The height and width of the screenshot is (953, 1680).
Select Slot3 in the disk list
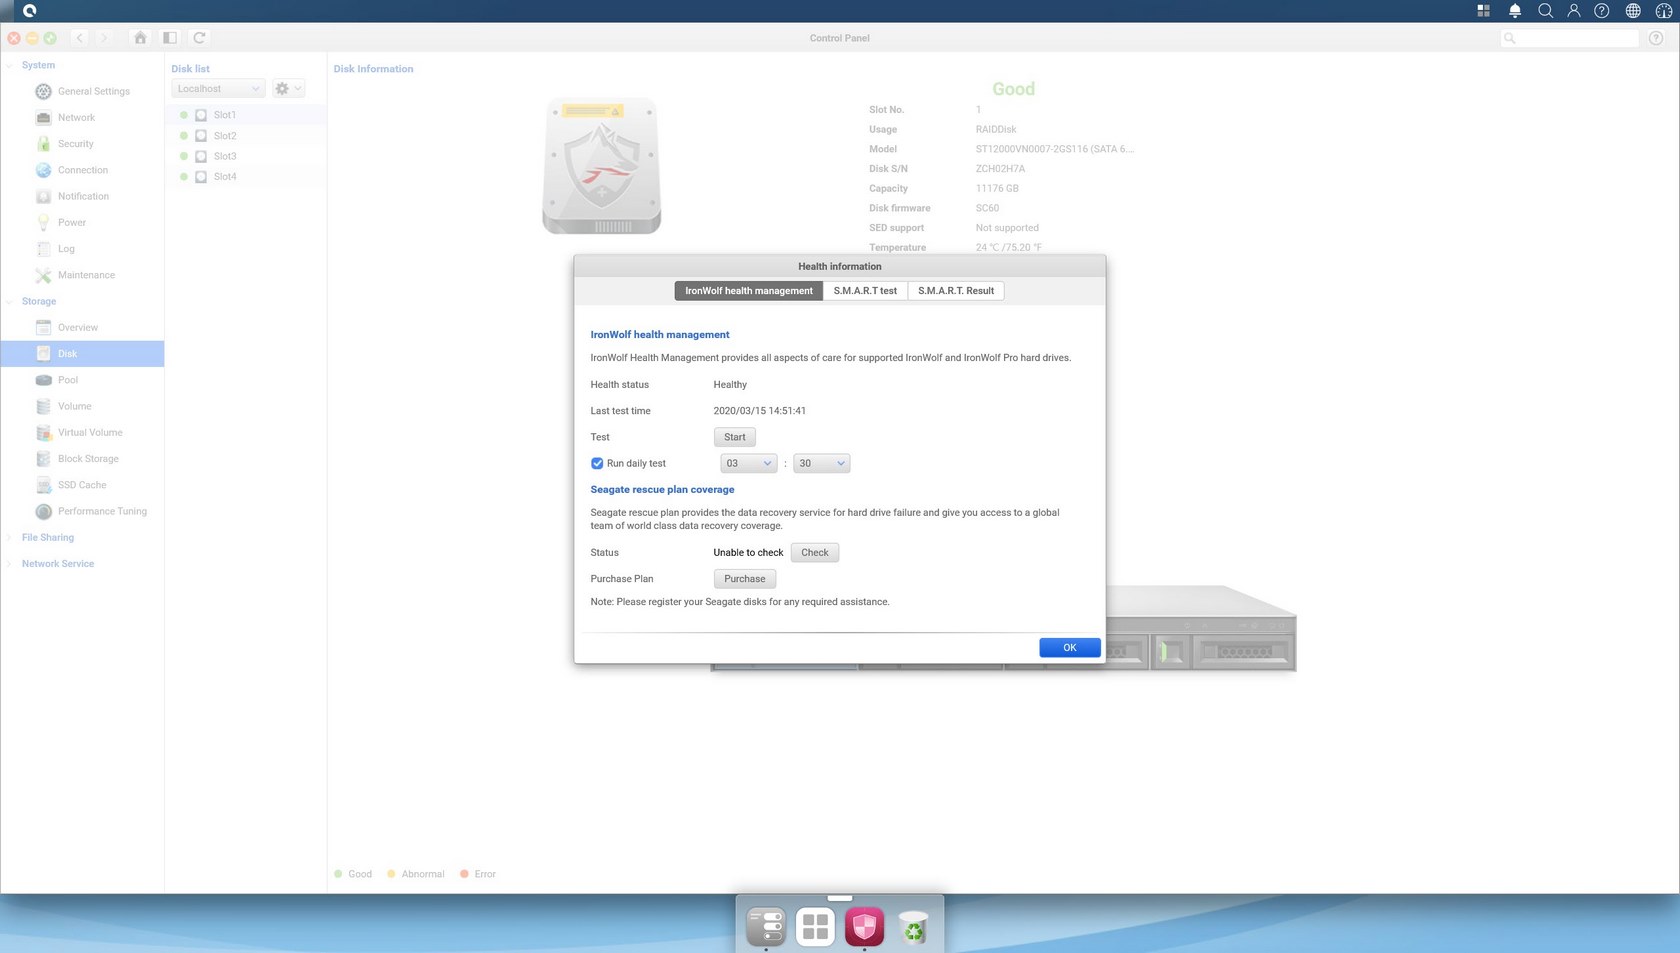(246, 156)
